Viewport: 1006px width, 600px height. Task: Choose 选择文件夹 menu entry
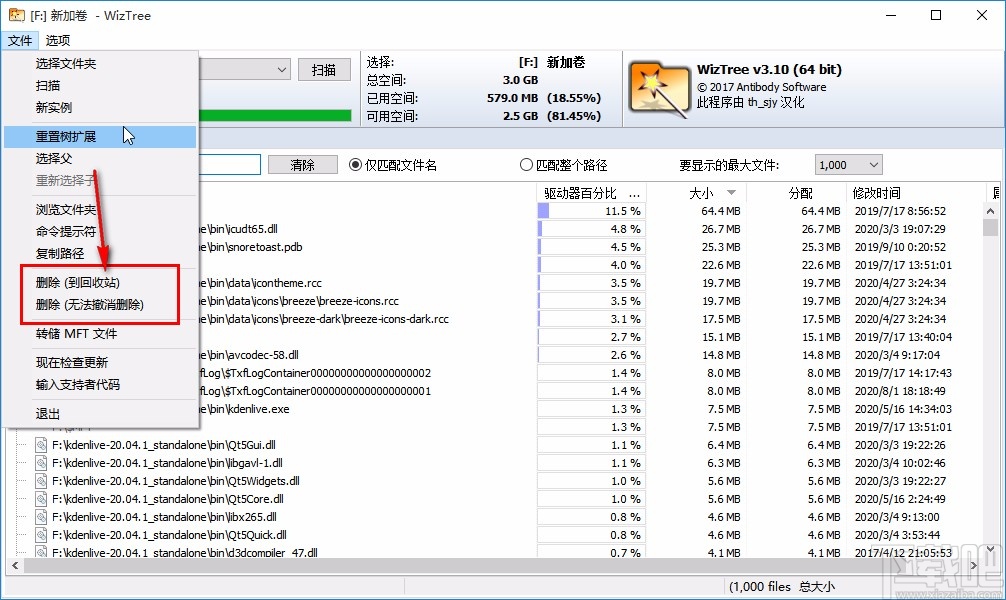point(99,64)
